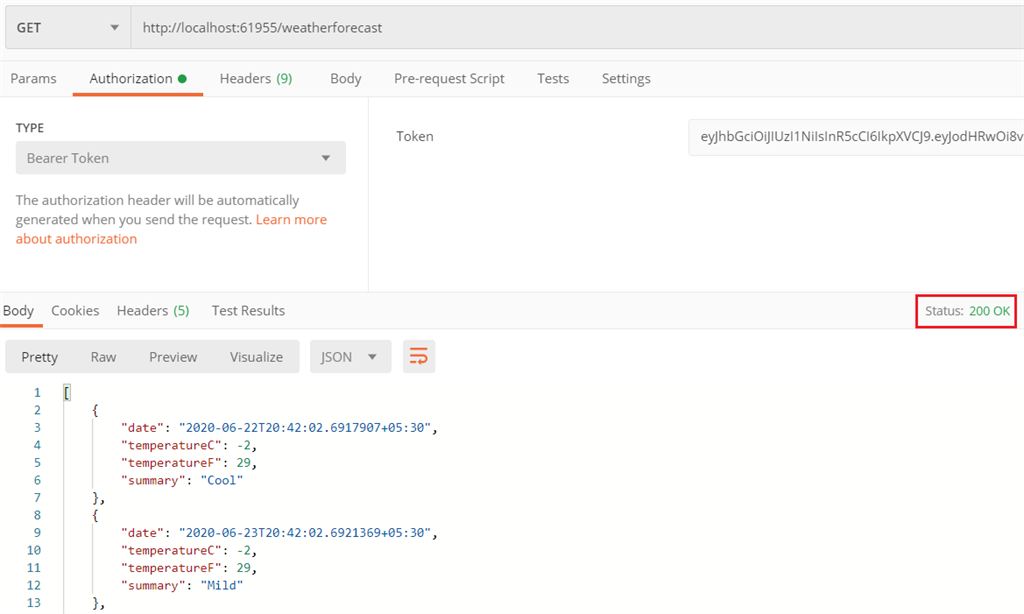Open the GET method dropdown
The image size is (1024, 614).
pos(68,27)
